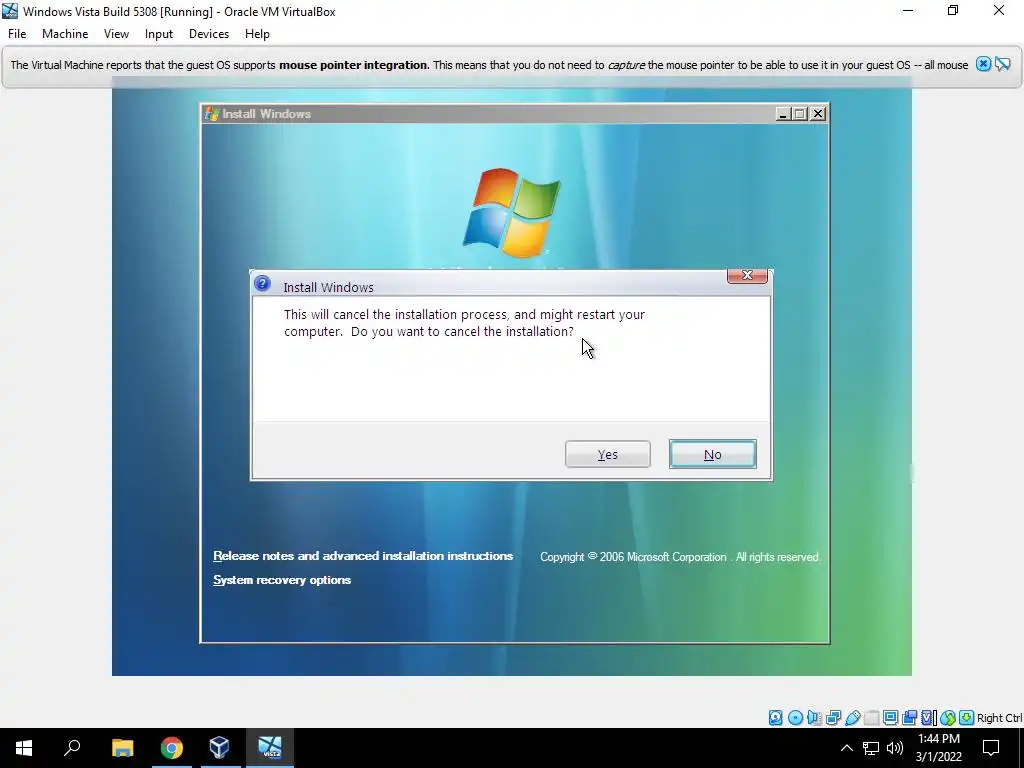Screen dimensions: 1024x768
Task: Click No to continue installation
Action: (712, 455)
